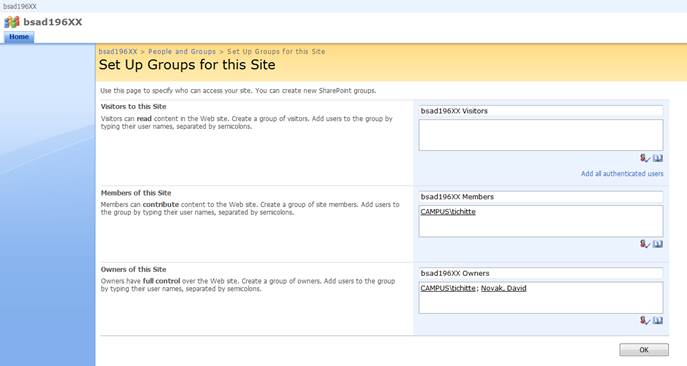
Task: Focus the bsad196XX Members name field
Action: coord(541,197)
